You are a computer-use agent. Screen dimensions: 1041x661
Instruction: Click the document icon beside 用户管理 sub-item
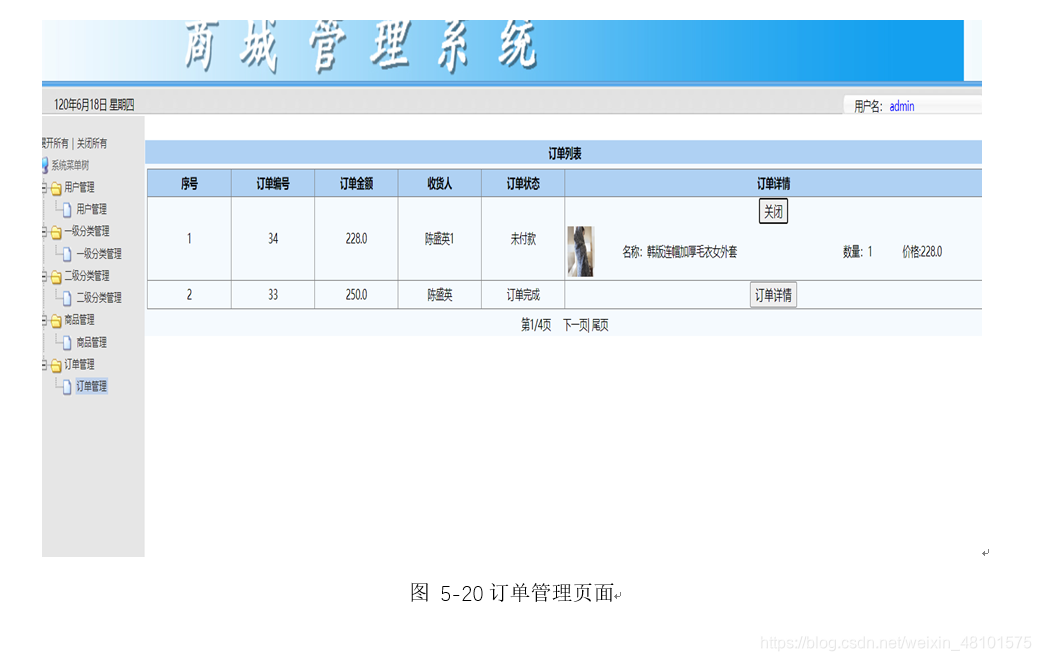pyautogui.click(x=68, y=208)
